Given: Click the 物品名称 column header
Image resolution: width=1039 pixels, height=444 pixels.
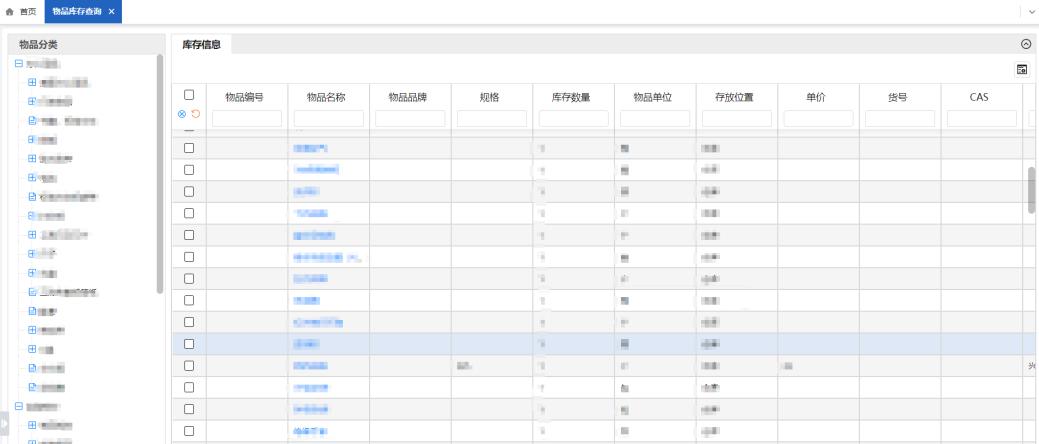Looking at the screenshot, I should [328, 97].
